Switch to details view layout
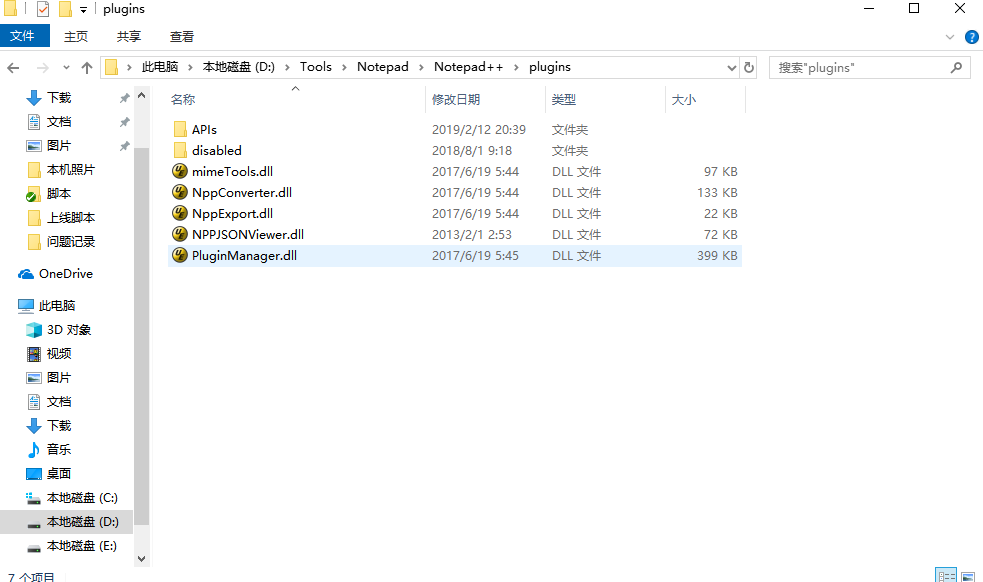 945,576
